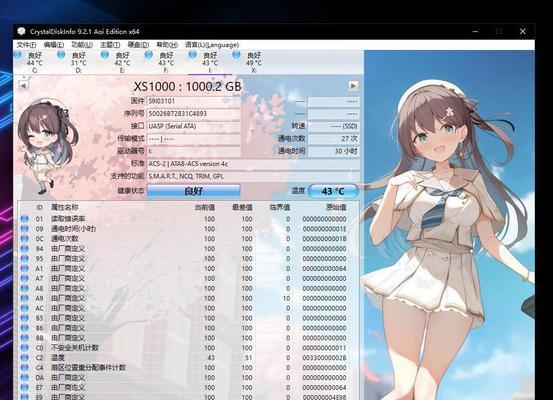Viewport: 553px width, 400px height.
Task: Click status icon of row A9
Action: pos(24,298)
